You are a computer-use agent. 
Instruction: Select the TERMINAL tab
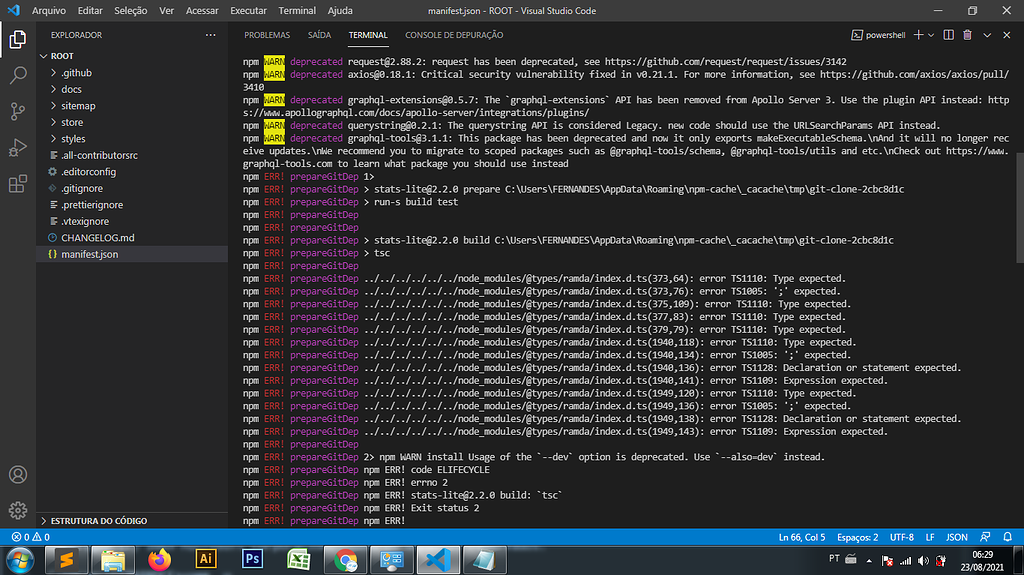click(368, 35)
